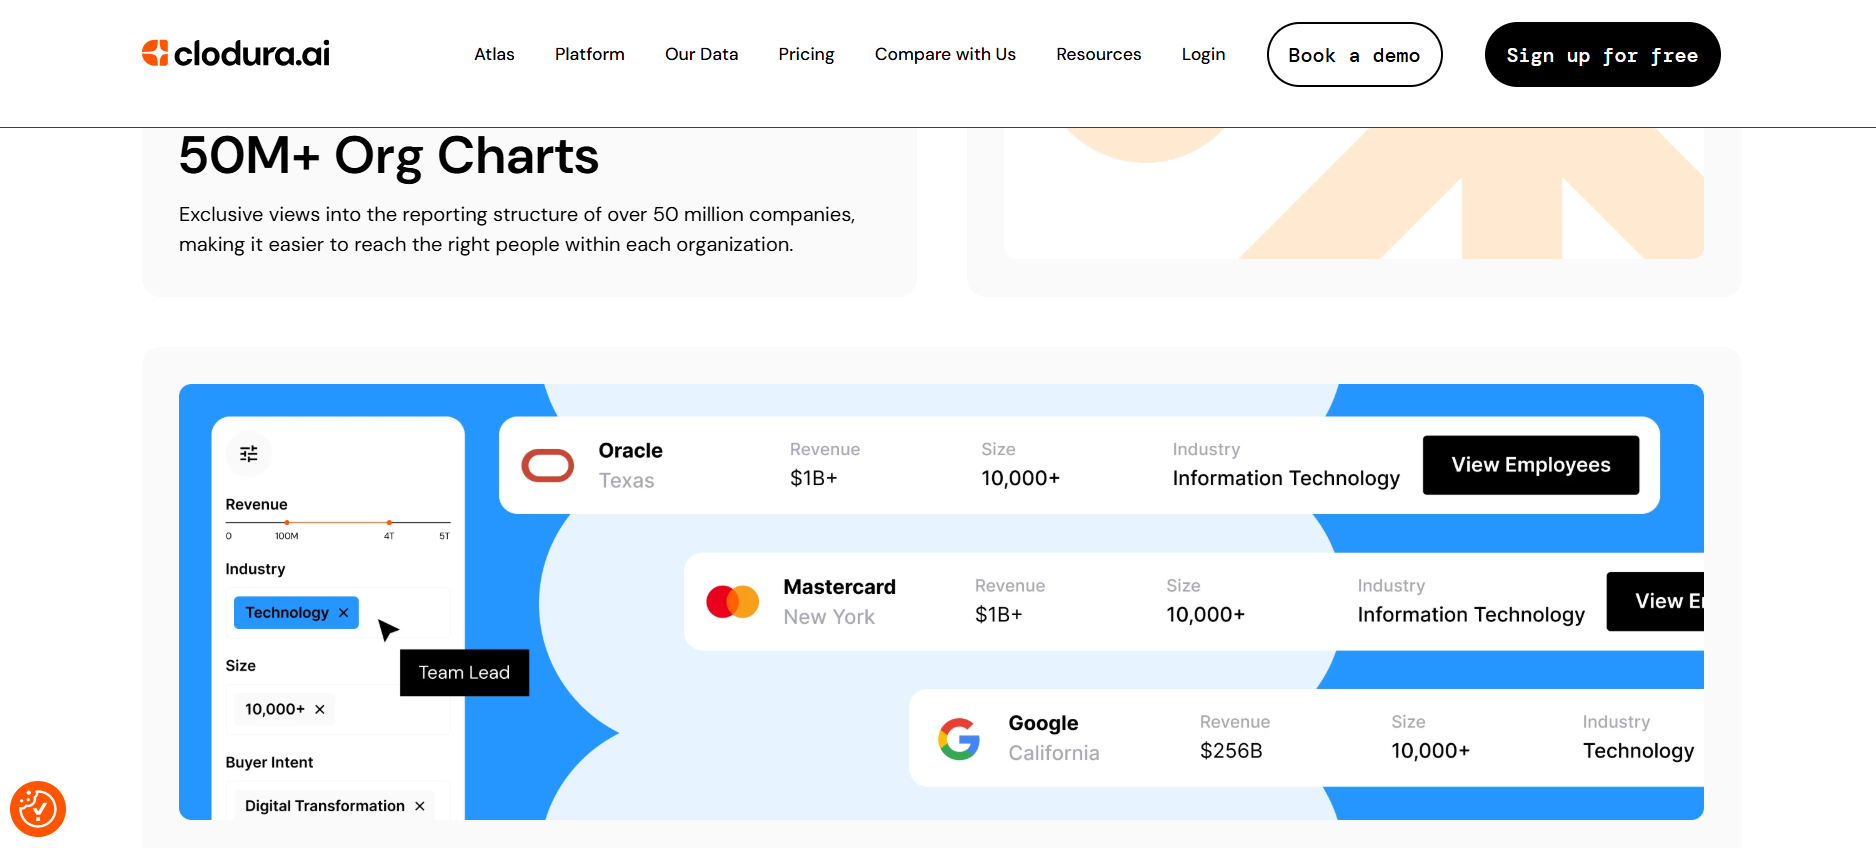1876x848 pixels.
Task: Open the Resources menu
Action: coord(1099,54)
